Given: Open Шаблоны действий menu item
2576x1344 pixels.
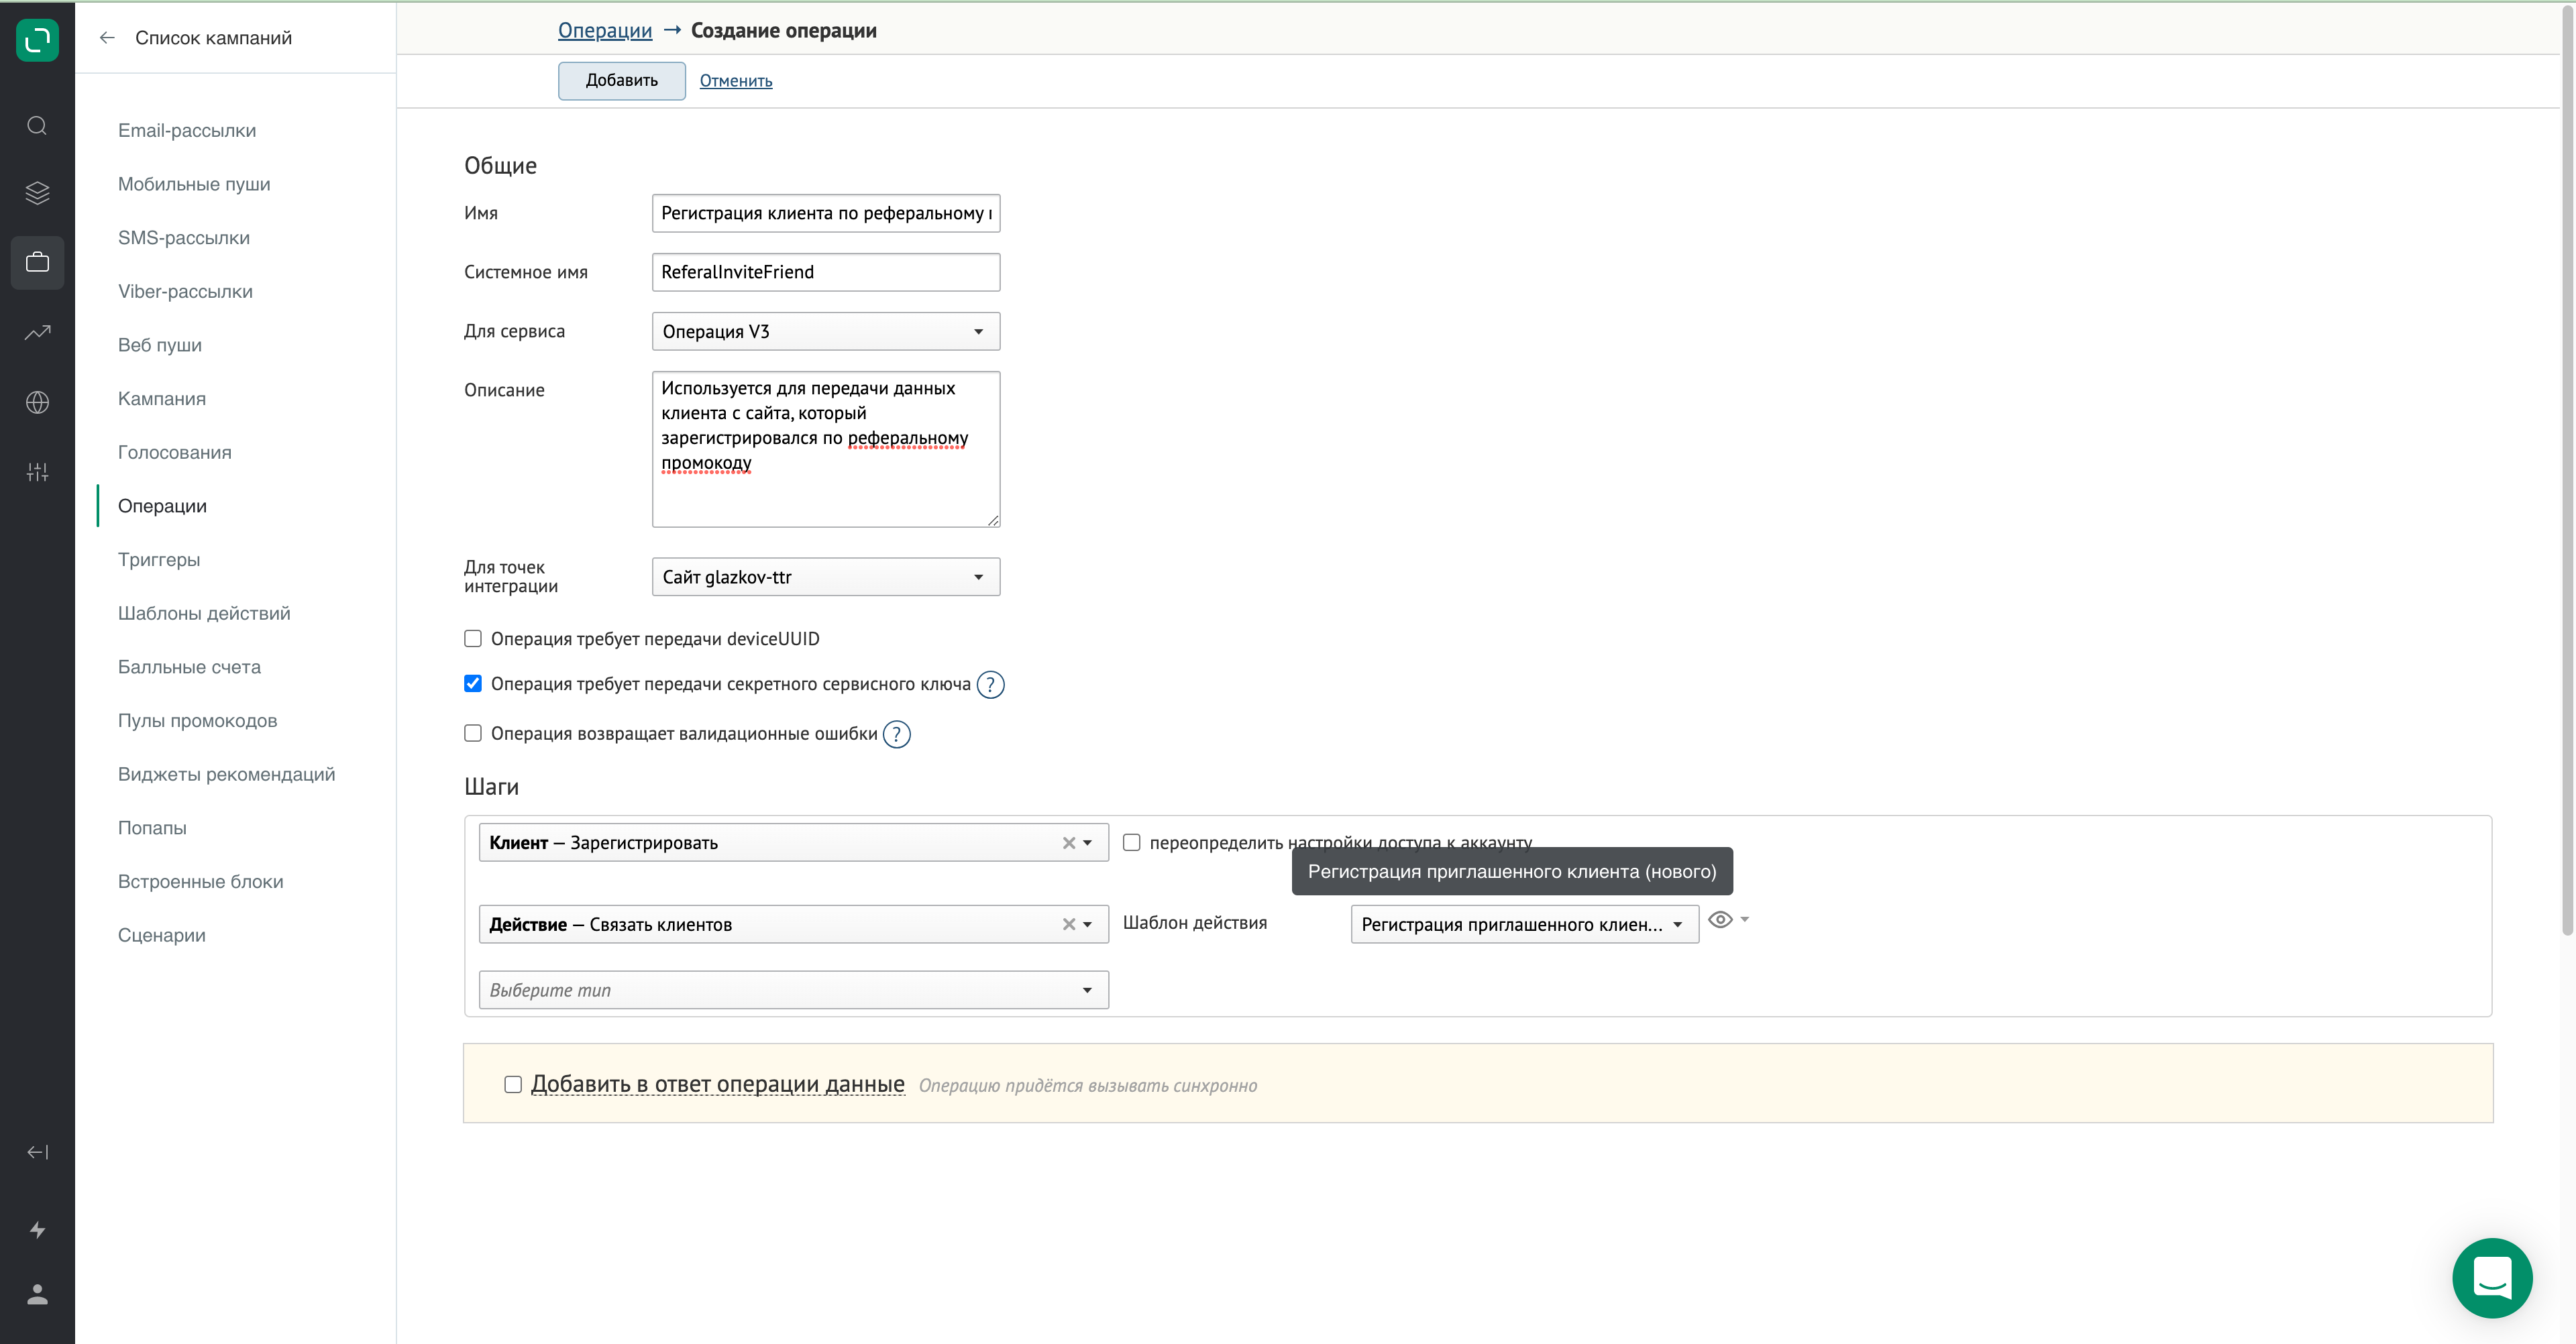Looking at the screenshot, I should 204,614.
